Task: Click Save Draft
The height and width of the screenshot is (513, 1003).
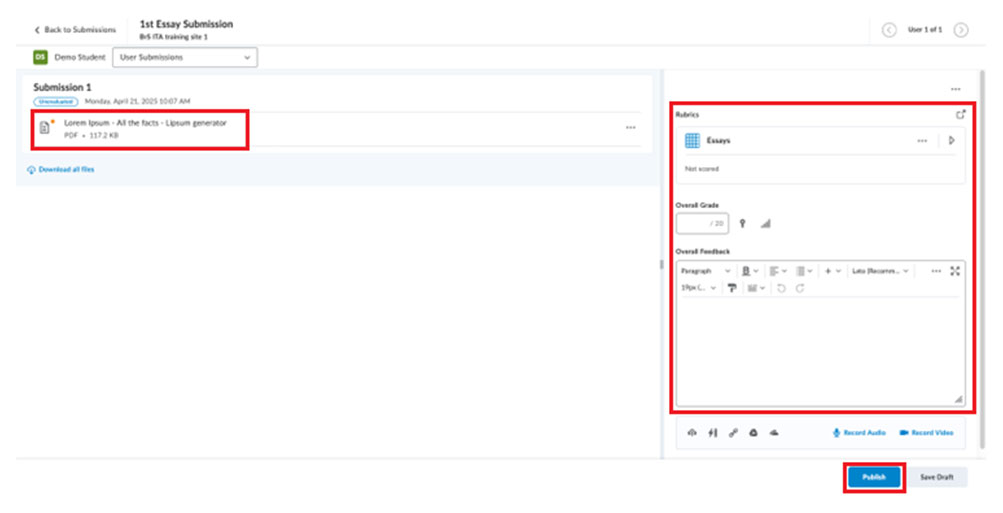Action: pos(936,477)
